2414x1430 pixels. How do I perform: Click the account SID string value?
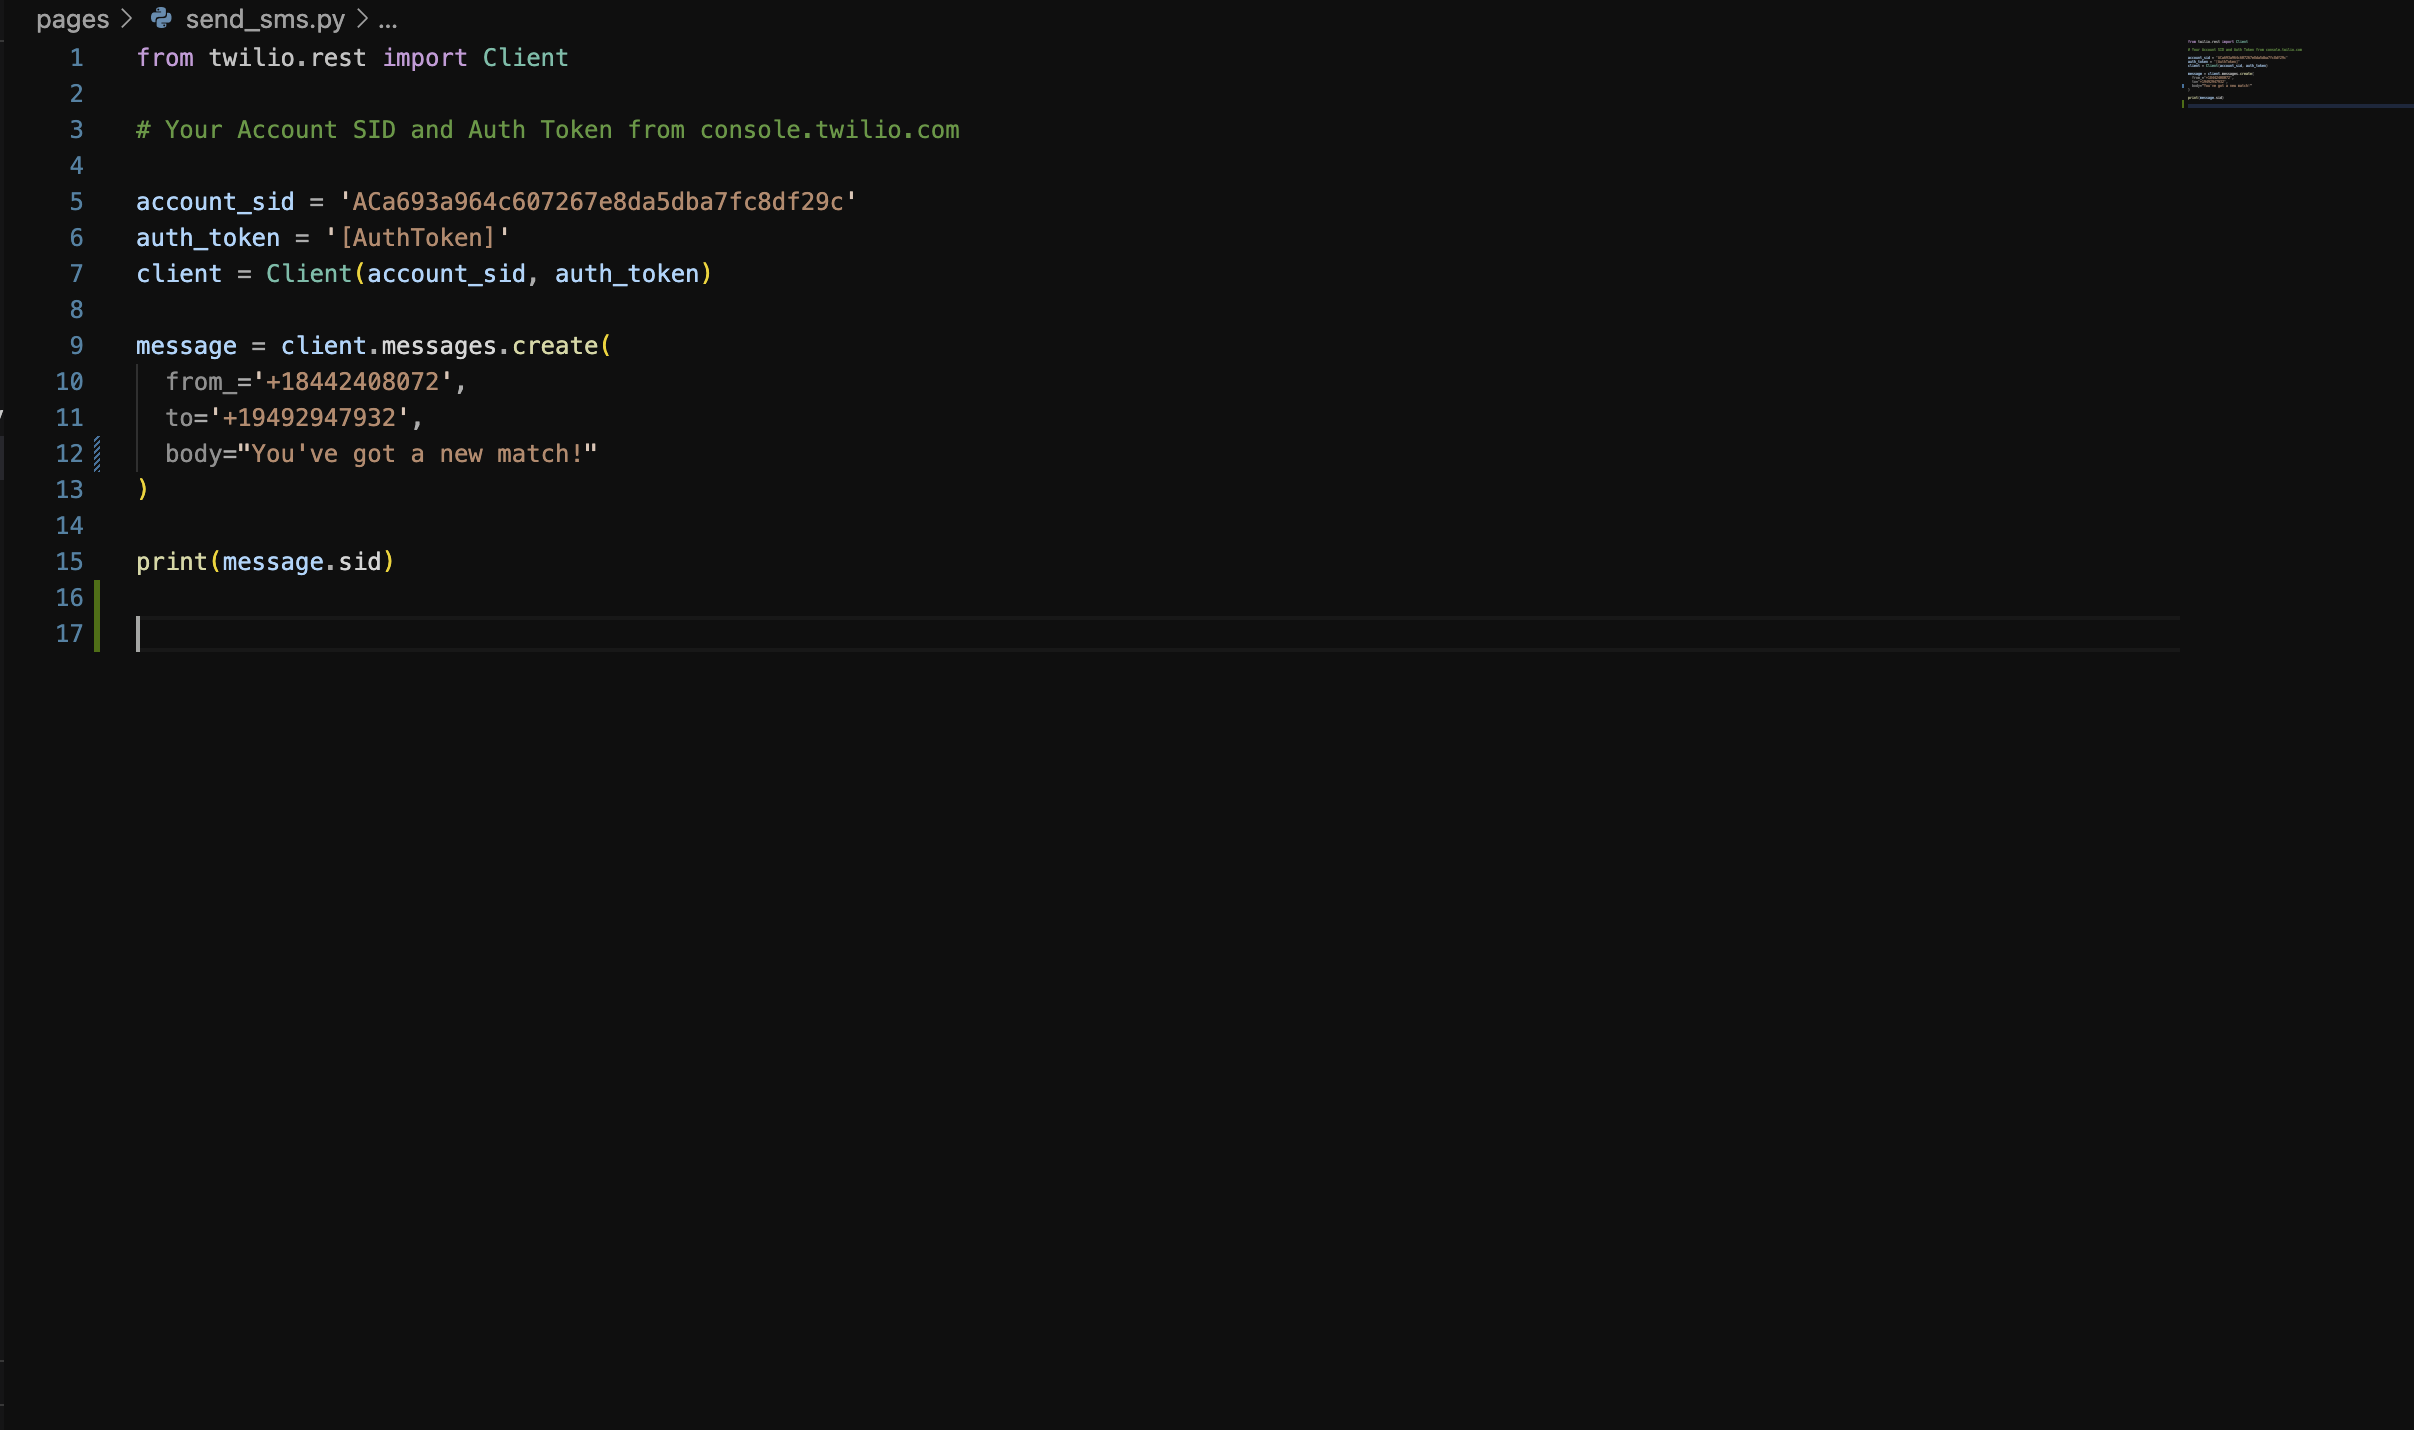[x=597, y=202]
